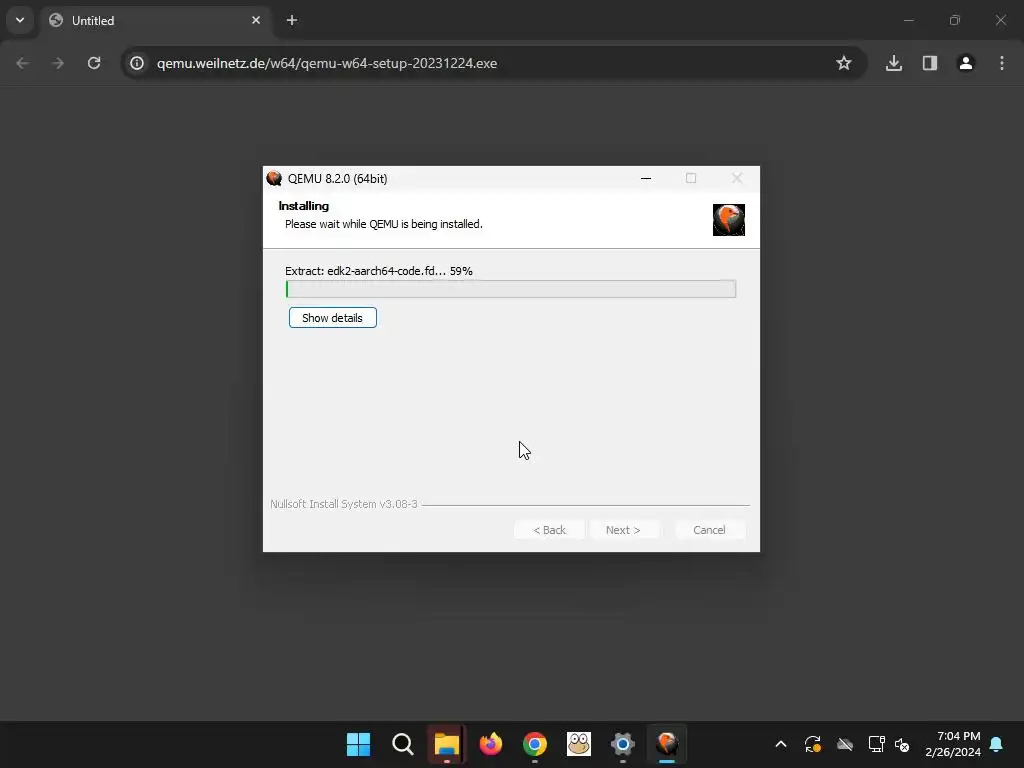Open File Explorer from taskbar
Image resolution: width=1024 pixels, height=768 pixels.
pyautogui.click(x=447, y=744)
